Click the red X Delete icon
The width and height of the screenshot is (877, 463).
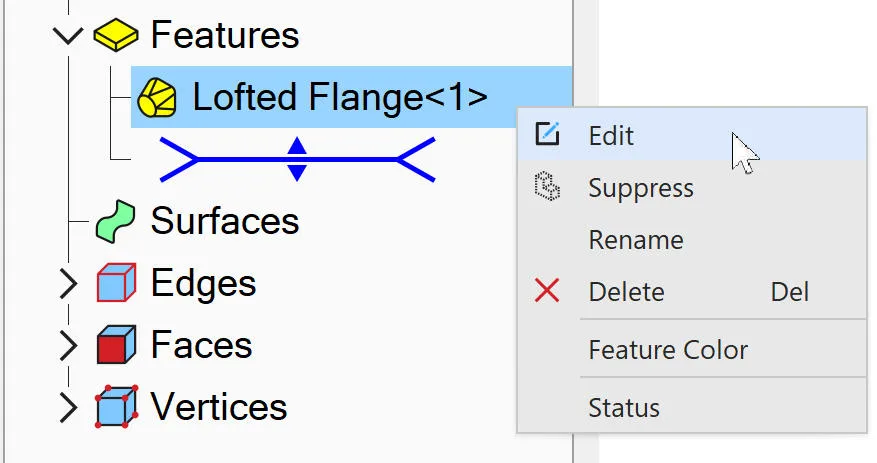click(546, 291)
